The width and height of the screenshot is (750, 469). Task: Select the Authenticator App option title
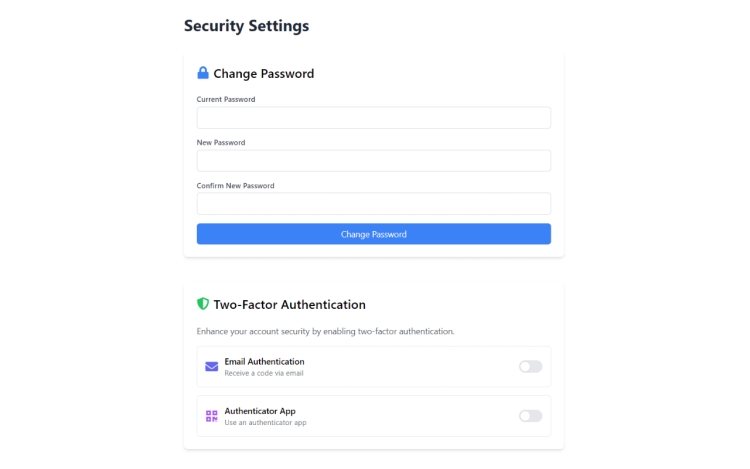click(x=260, y=411)
